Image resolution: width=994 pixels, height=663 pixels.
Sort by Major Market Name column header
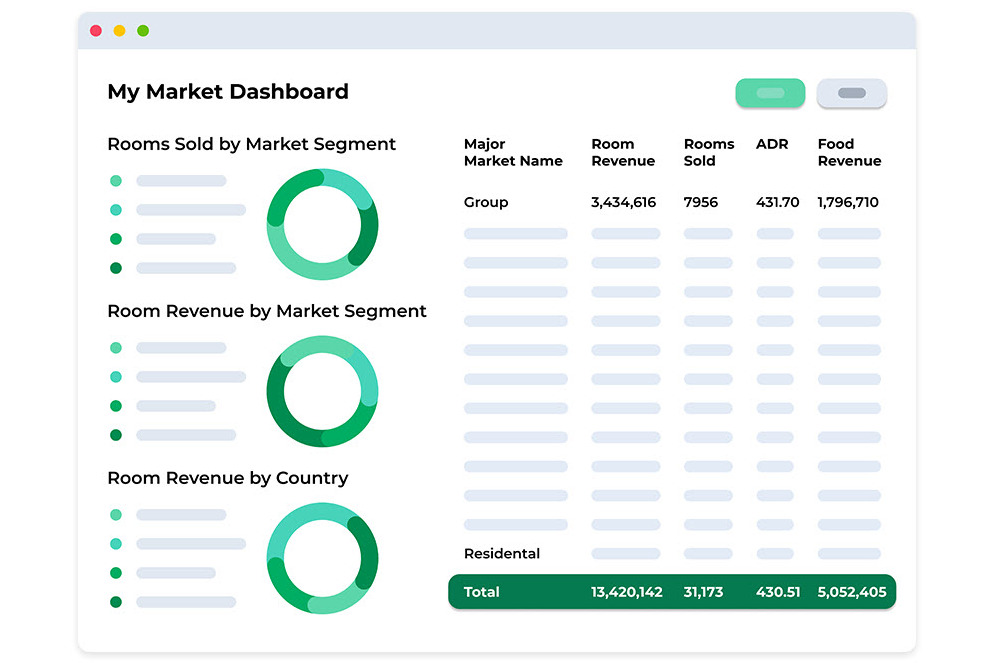coord(513,152)
